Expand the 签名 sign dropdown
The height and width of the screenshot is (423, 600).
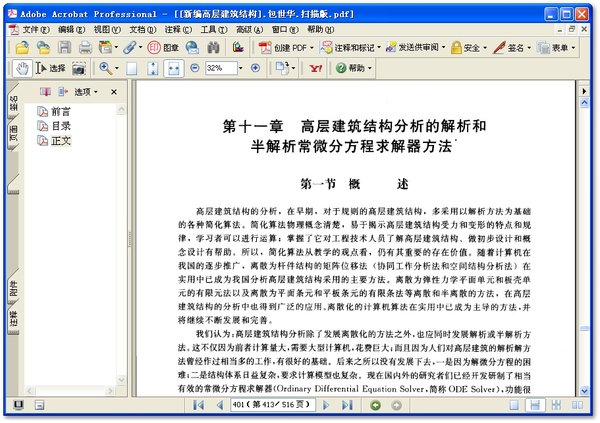pos(529,48)
